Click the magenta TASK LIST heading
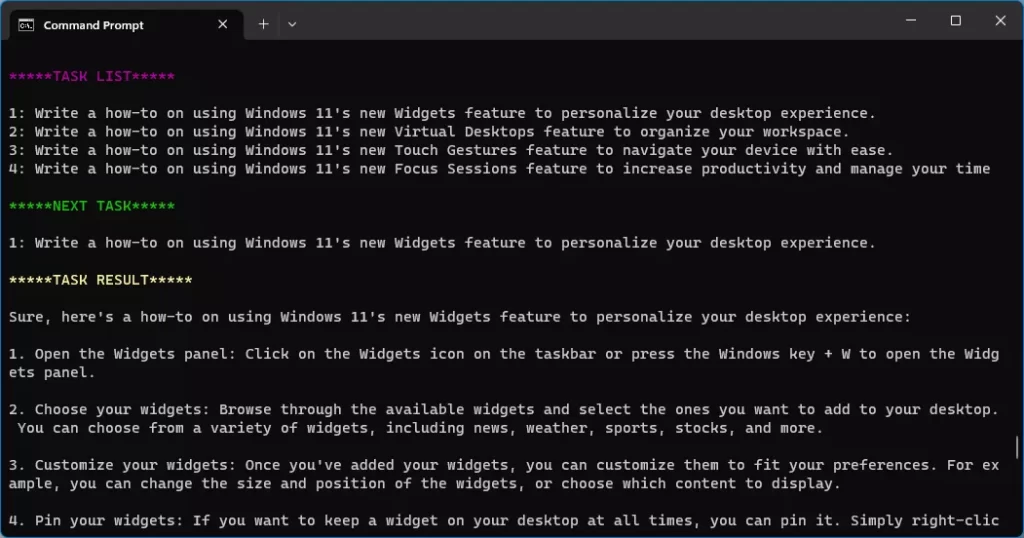Screen dimensions: 1024x538 click(91, 76)
